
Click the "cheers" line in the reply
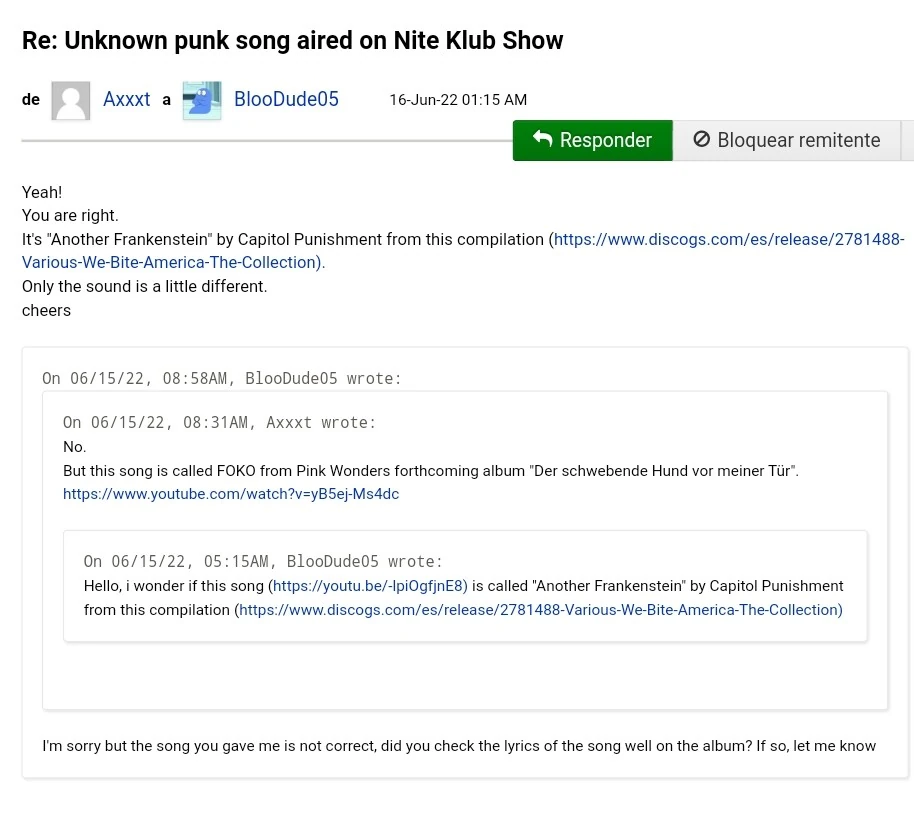pos(47,310)
